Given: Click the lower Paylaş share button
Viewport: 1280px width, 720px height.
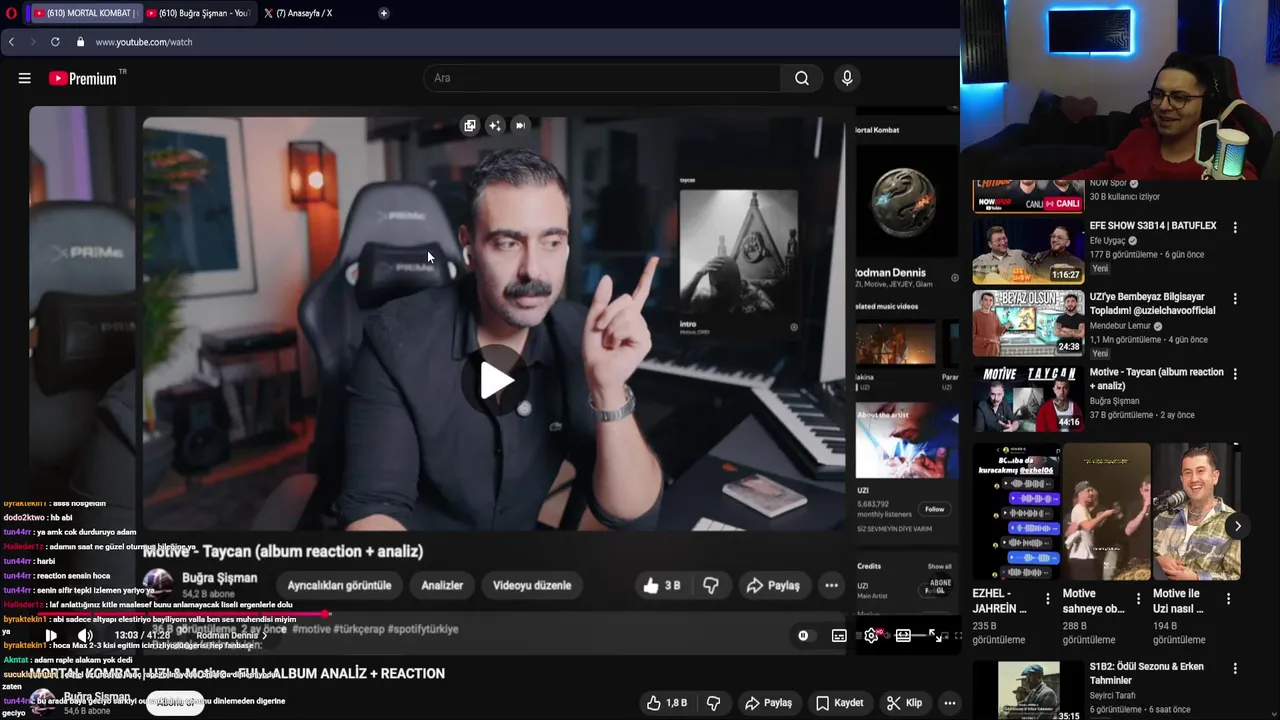Looking at the screenshot, I should point(768,703).
